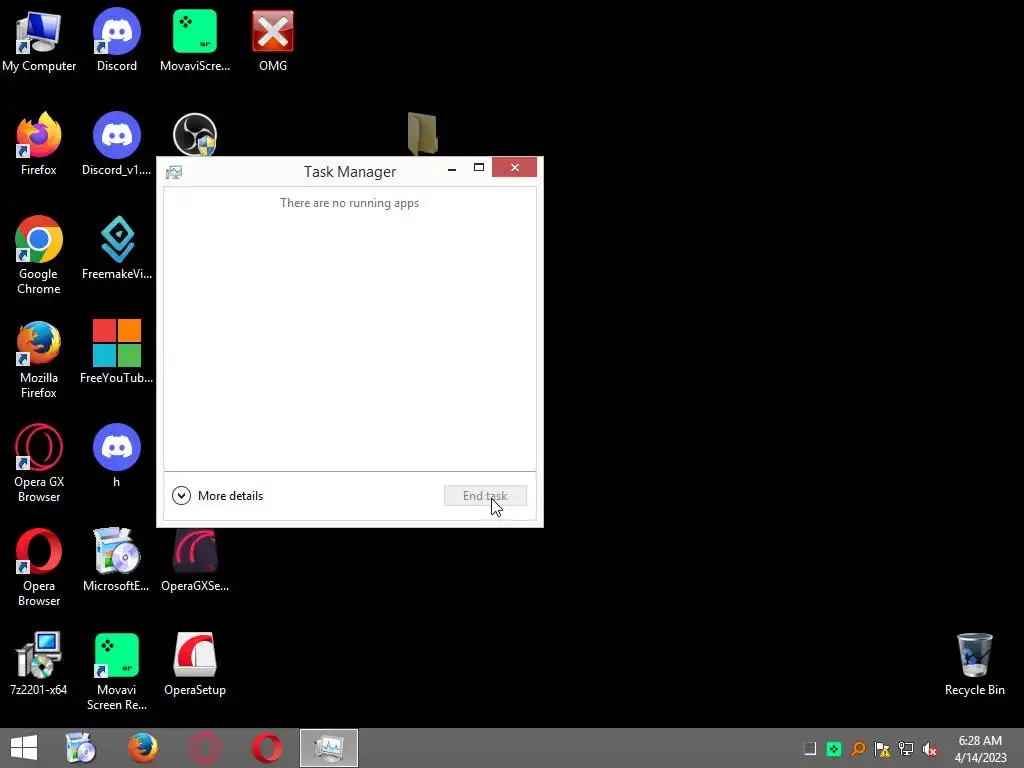Select the Firefox desktop shortcut
This screenshot has height=768, width=1024.
[x=39, y=144]
